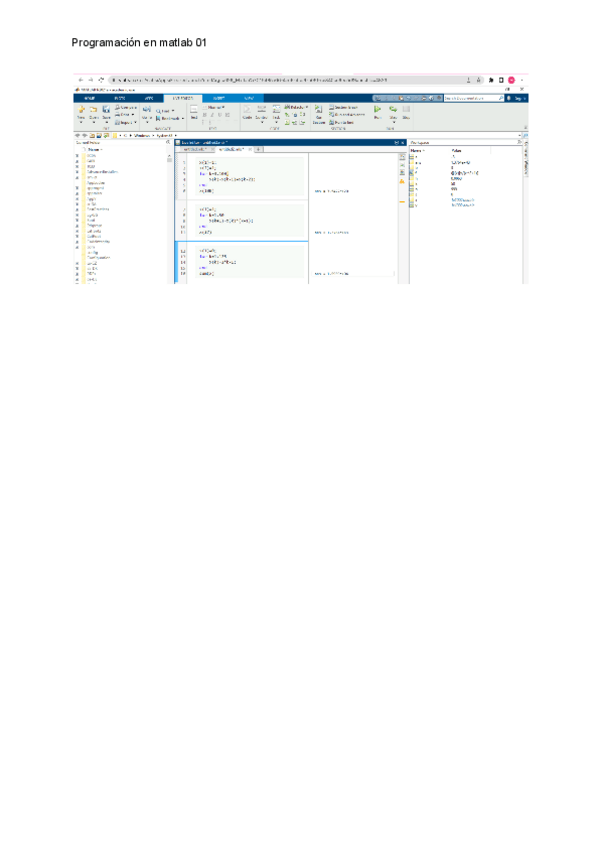This screenshot has height=848, width=600.
Task: Toggle underline formatting button
Action: (x=220, y=115)
